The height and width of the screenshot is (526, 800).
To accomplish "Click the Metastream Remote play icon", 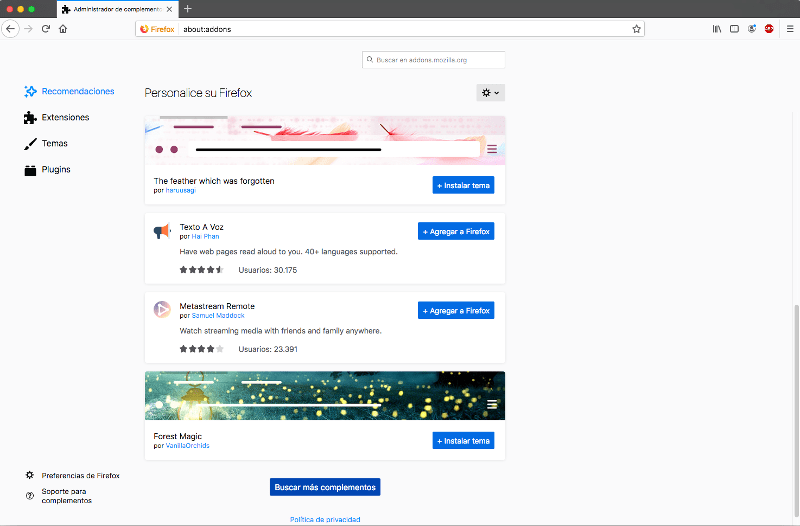I will tap(162, 309).
